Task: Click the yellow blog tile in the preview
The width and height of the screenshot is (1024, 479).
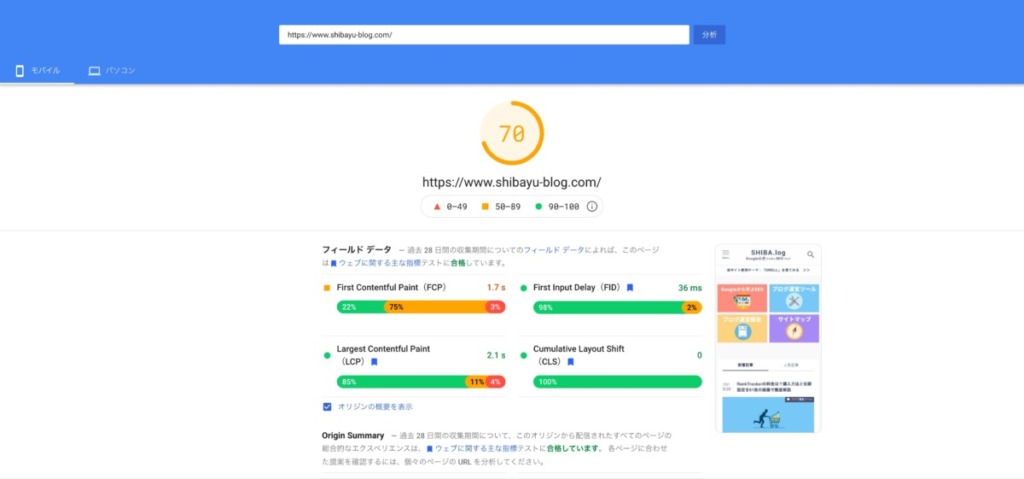Action: [742, 328]
